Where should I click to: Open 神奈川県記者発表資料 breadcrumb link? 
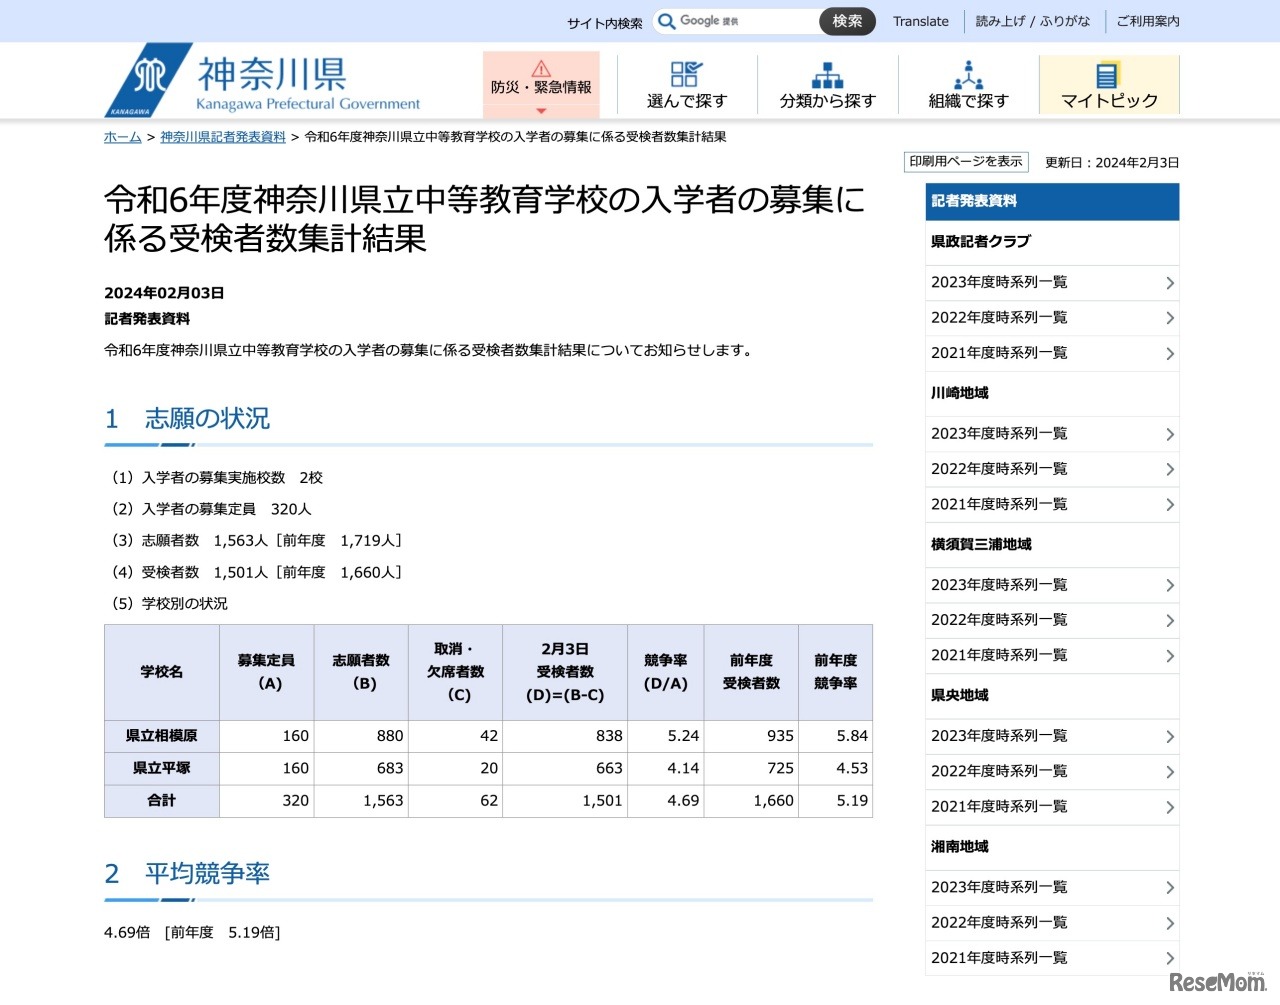click(x=223, y=137)
